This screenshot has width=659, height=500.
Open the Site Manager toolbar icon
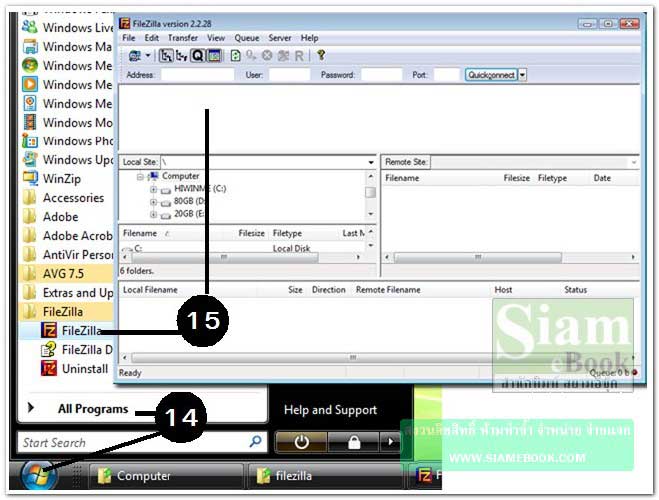(x=135, y=55)
